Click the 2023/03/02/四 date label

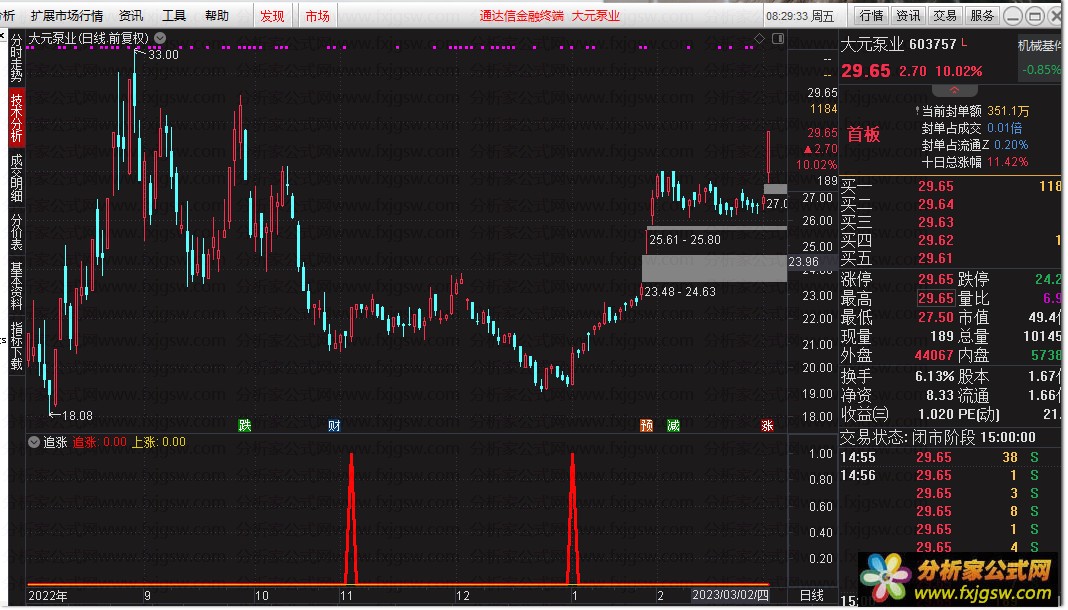click(x=730, y=595)
